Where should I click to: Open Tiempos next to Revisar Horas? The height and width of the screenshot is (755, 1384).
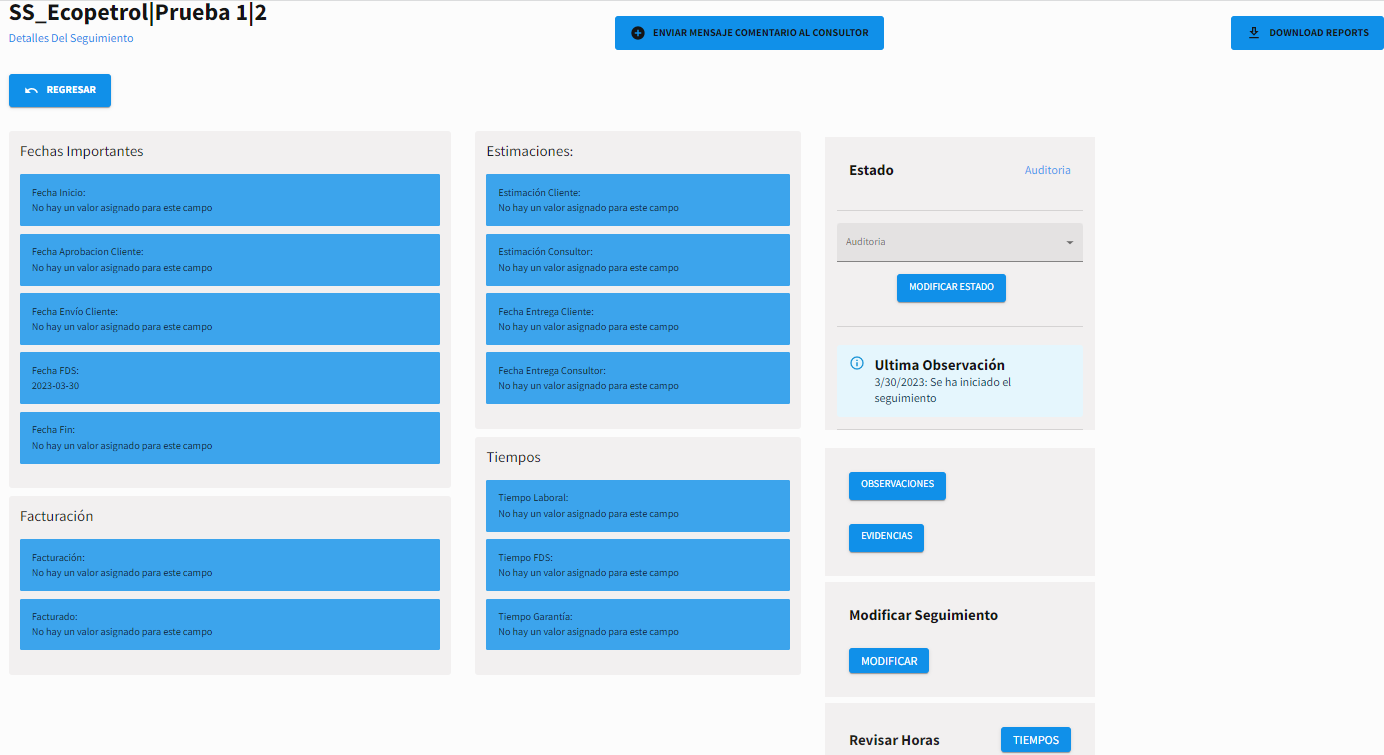click(x=1036, y=740)
